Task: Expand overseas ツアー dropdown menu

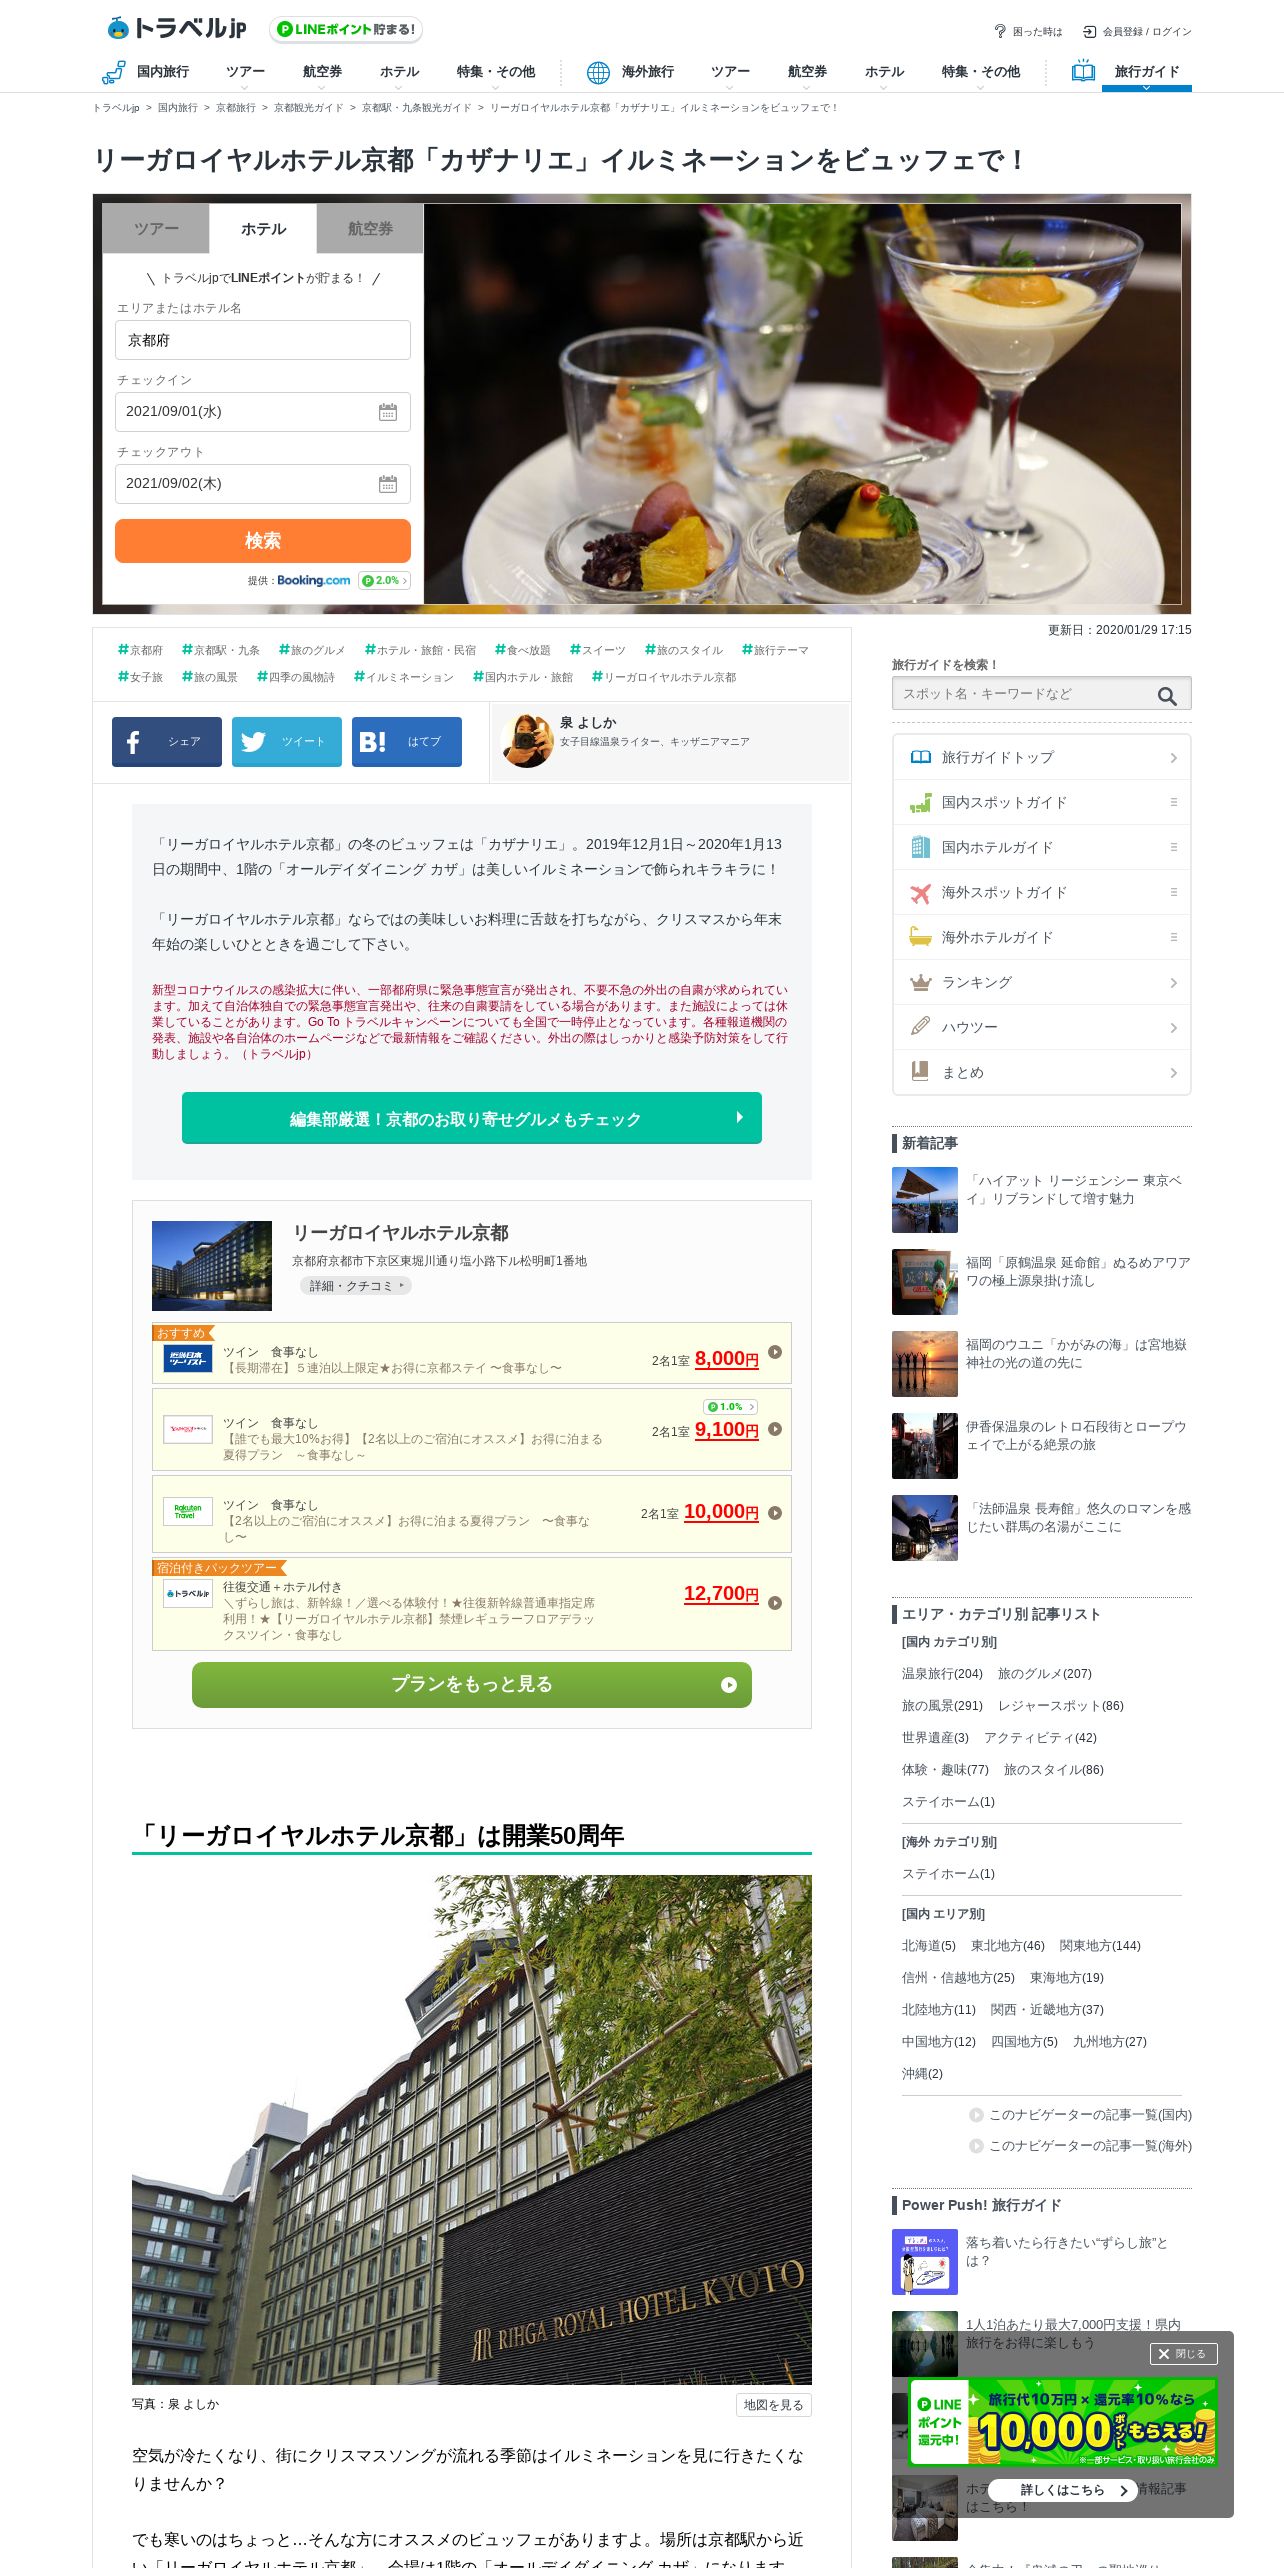Action: [x=730, y=73]
